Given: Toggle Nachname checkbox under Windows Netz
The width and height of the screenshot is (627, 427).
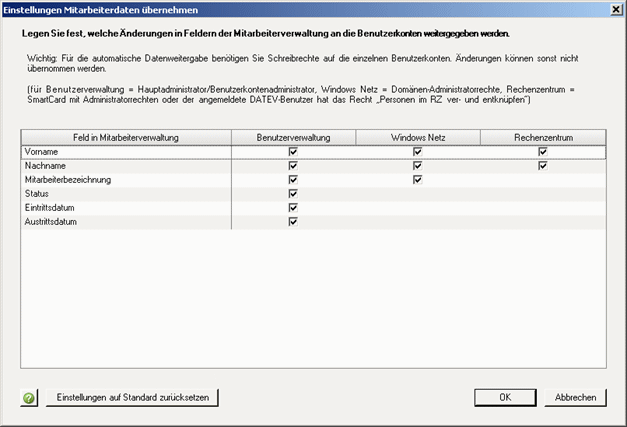Looking at the screenshot, I should pyautogui.click(x=417, y=166).
